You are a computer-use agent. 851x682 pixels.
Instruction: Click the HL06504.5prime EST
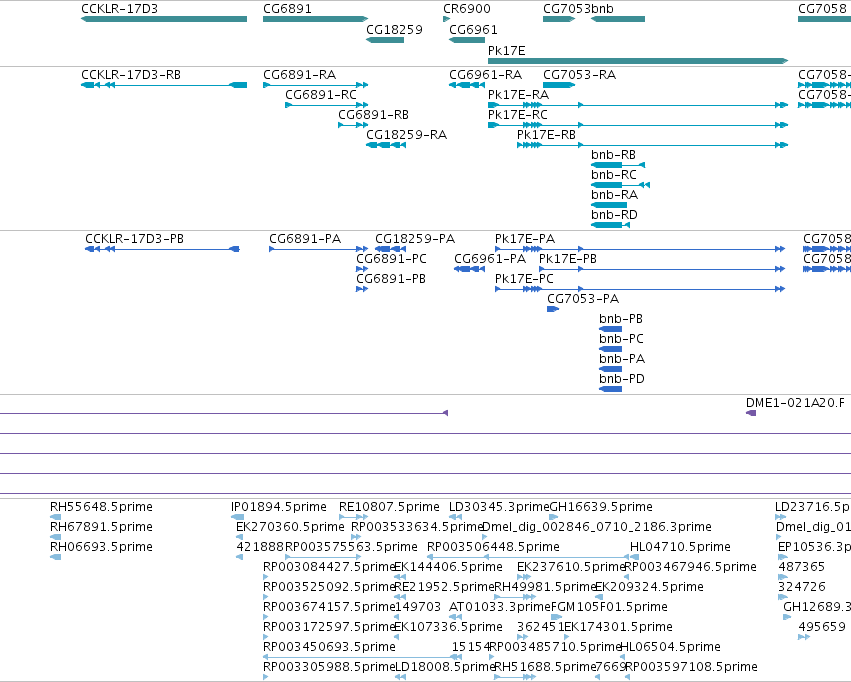pos(623,658)
